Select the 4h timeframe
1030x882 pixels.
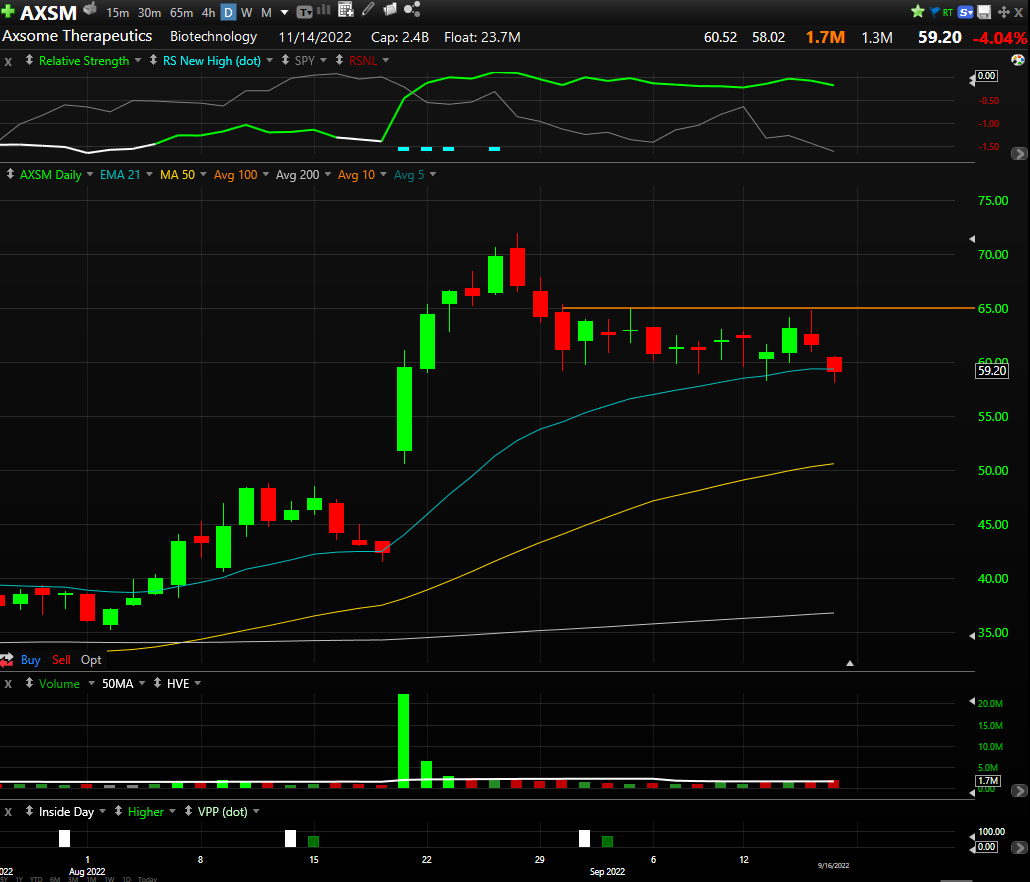pyautogui.click(x=208, y=12)
